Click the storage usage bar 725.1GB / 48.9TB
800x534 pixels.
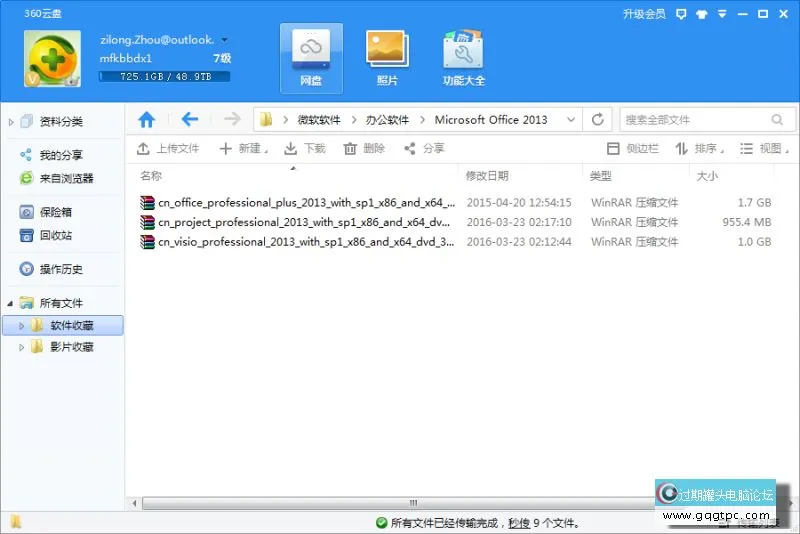[x=164, y=77]
